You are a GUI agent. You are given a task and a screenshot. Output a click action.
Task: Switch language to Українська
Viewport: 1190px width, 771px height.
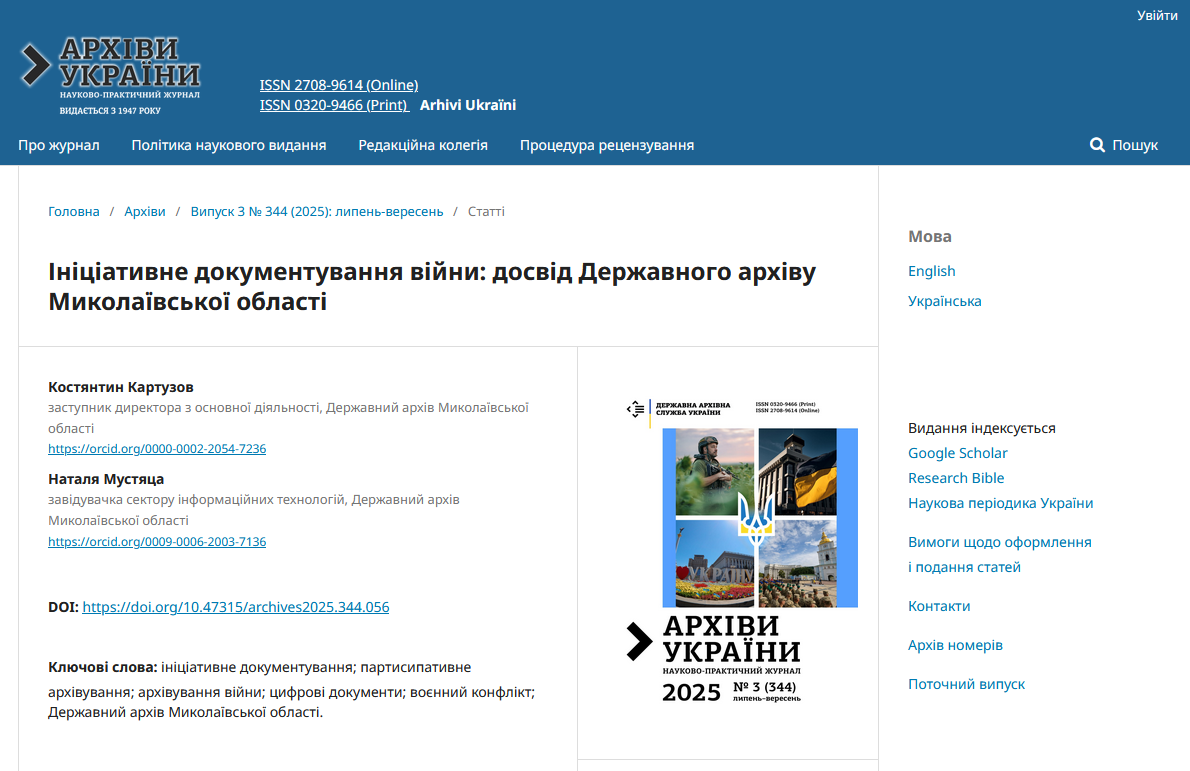point(944,301)
